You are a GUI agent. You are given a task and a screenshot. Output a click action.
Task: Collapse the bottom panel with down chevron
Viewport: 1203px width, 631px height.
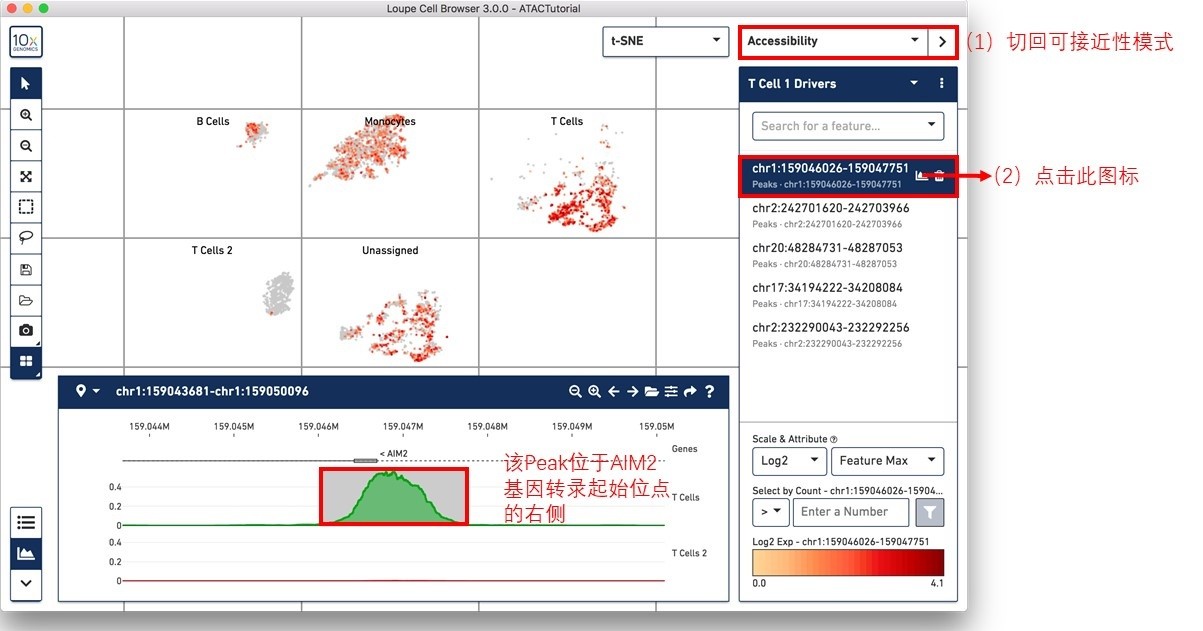[x=26, y=583]
